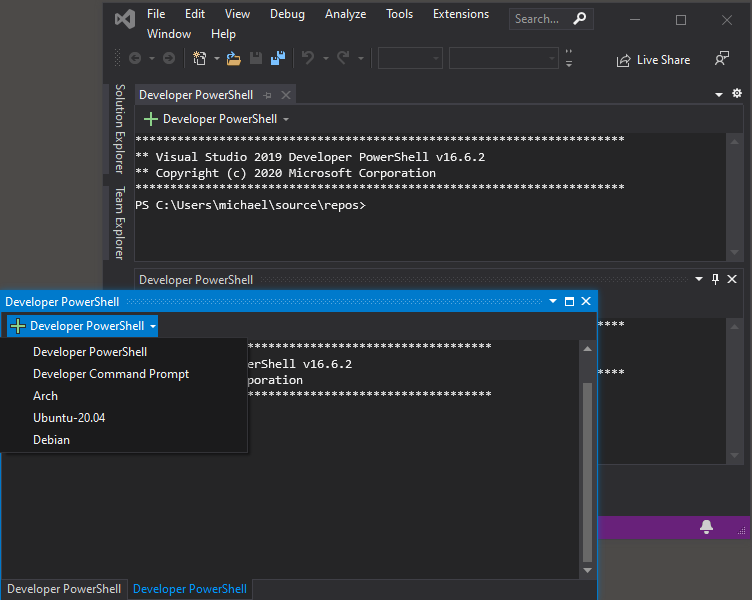Click floating terminal scroll up arrow
This screenshot has height=600, width=752.
(x=587, y=349)
